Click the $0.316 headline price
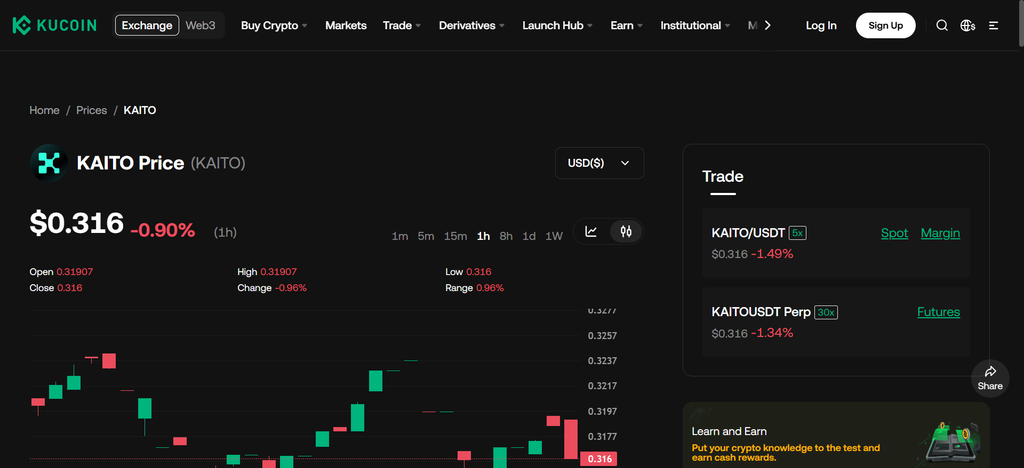The height and width of the screenshot is (468, 1024). 76,223
